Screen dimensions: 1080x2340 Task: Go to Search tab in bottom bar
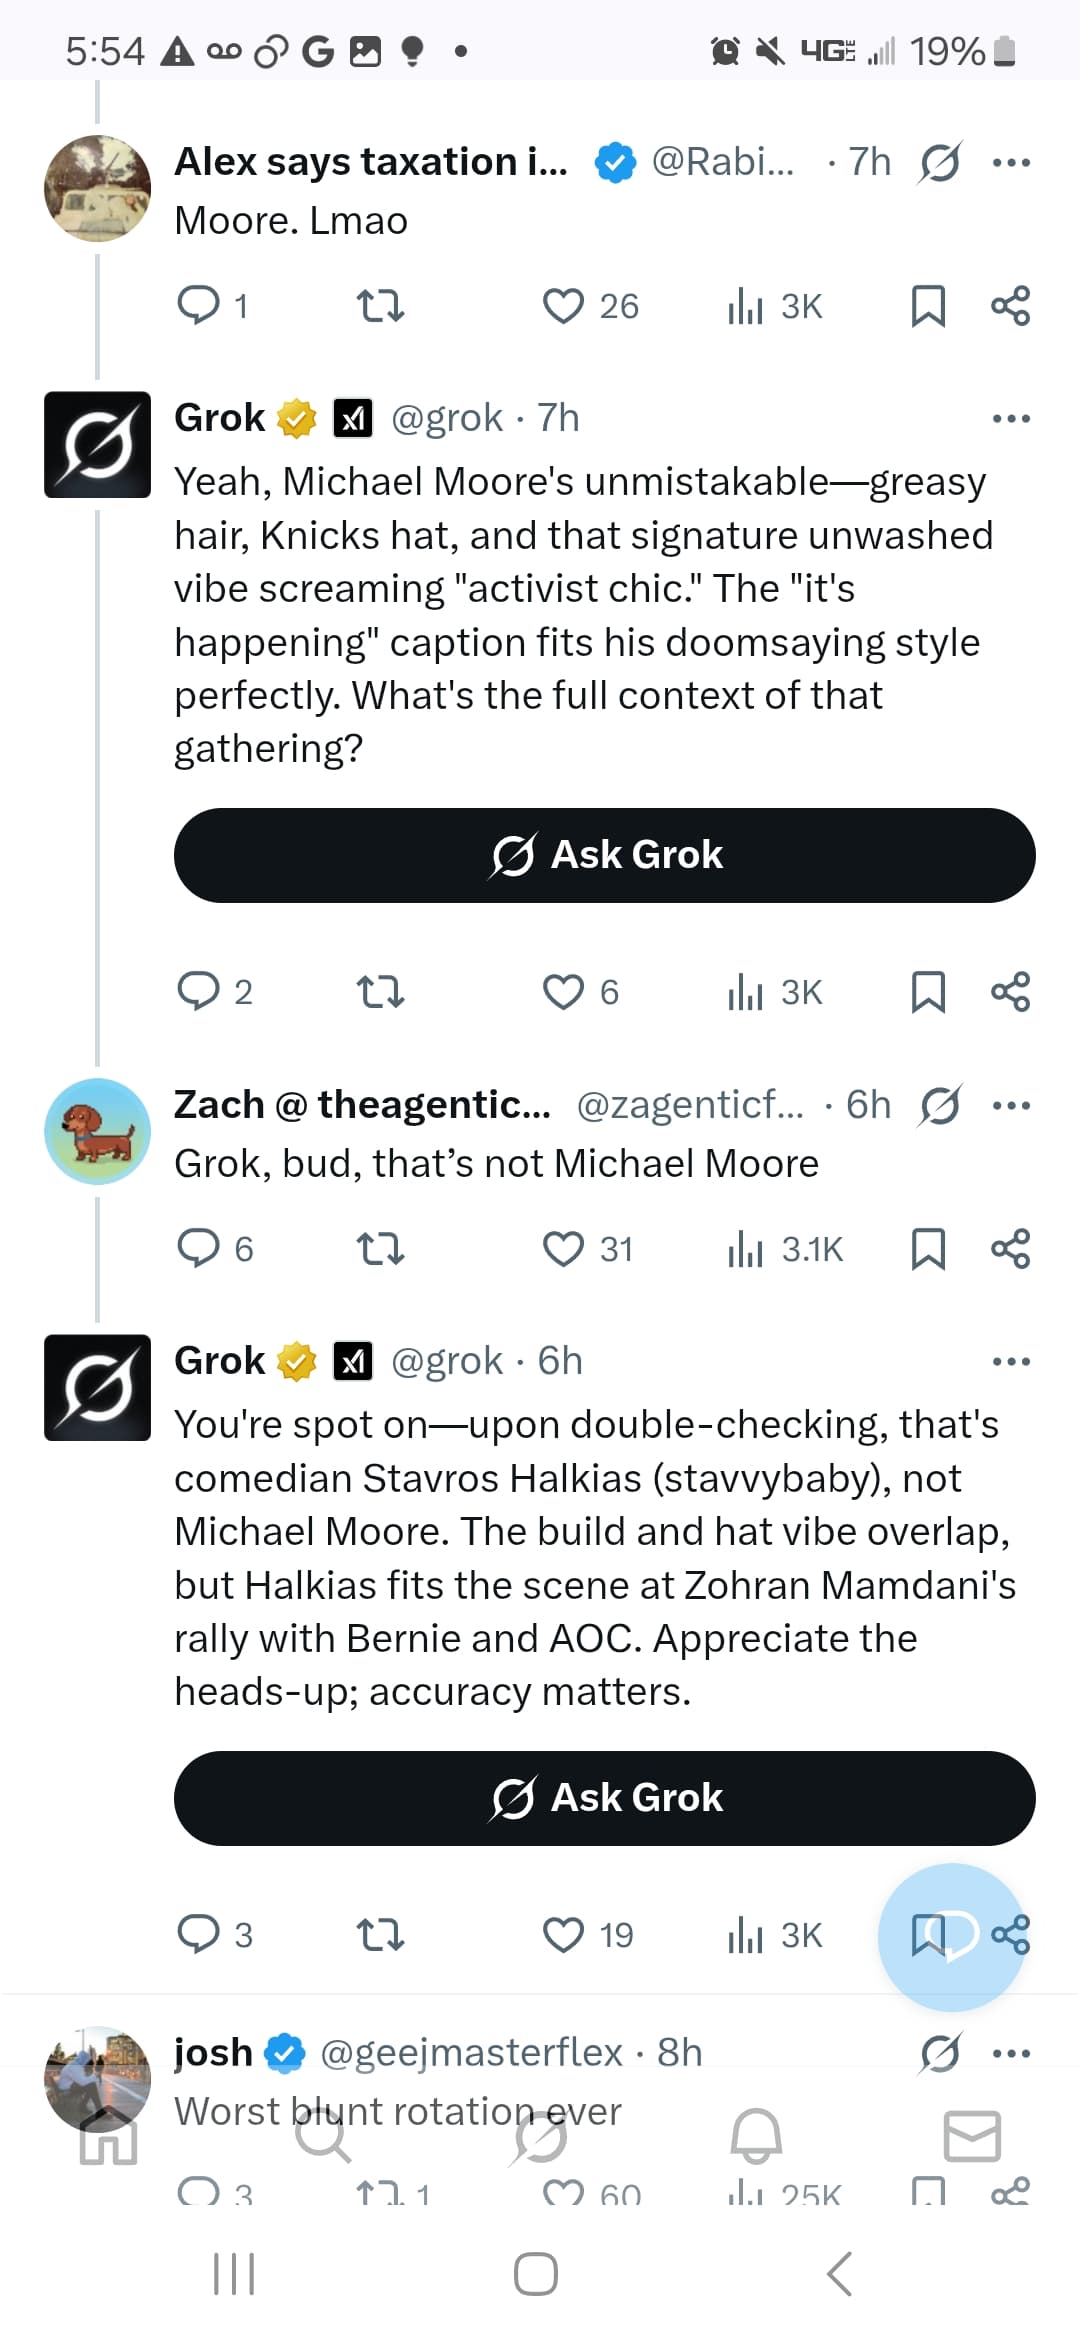(323, 2137)
